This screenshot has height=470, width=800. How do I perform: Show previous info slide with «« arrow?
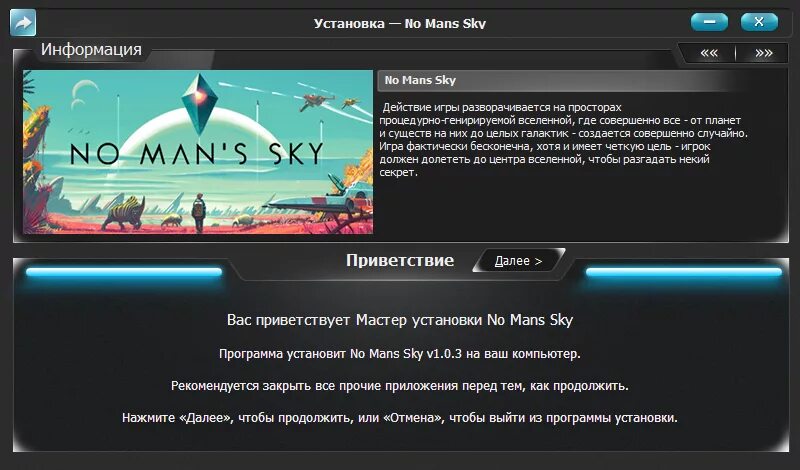[709, 53]
